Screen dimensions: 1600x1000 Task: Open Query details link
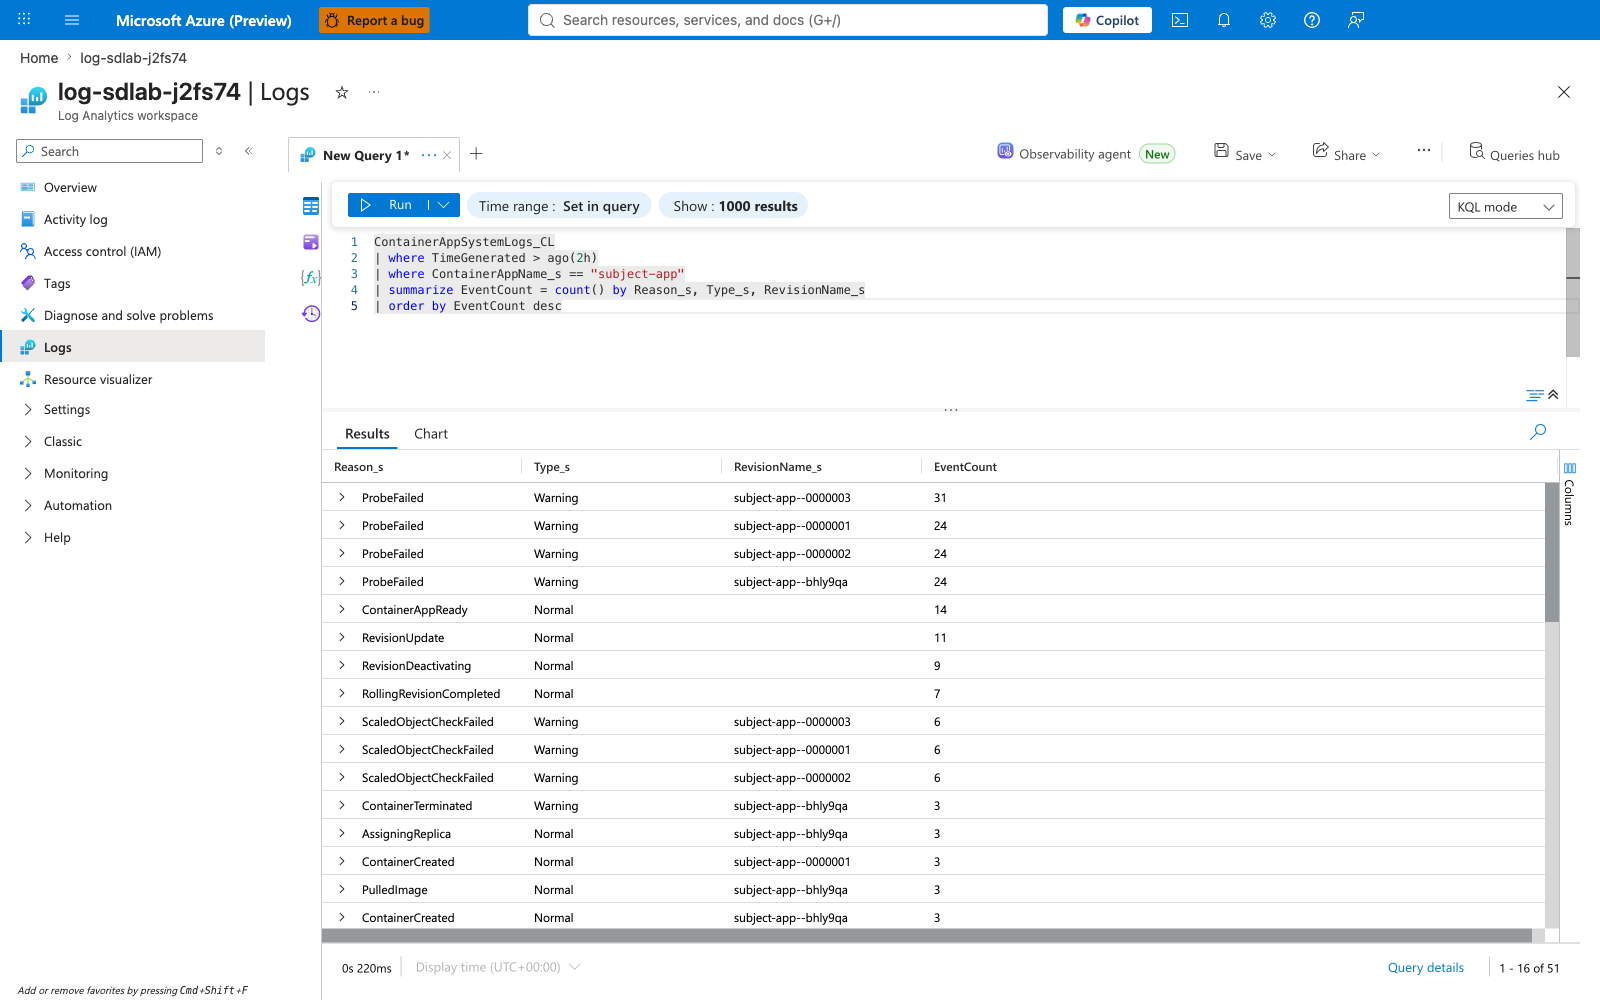pyautogui.click(x=1425, y=967)
